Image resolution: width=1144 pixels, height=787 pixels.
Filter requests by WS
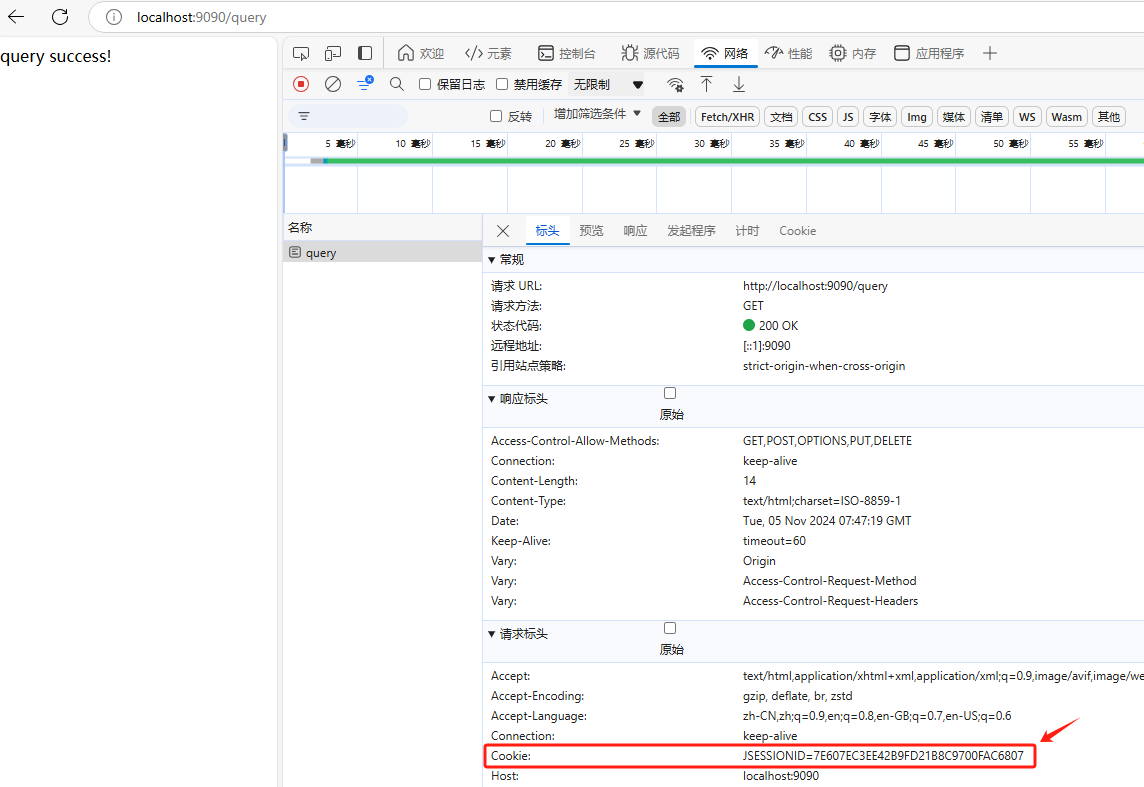(1027, 117)
